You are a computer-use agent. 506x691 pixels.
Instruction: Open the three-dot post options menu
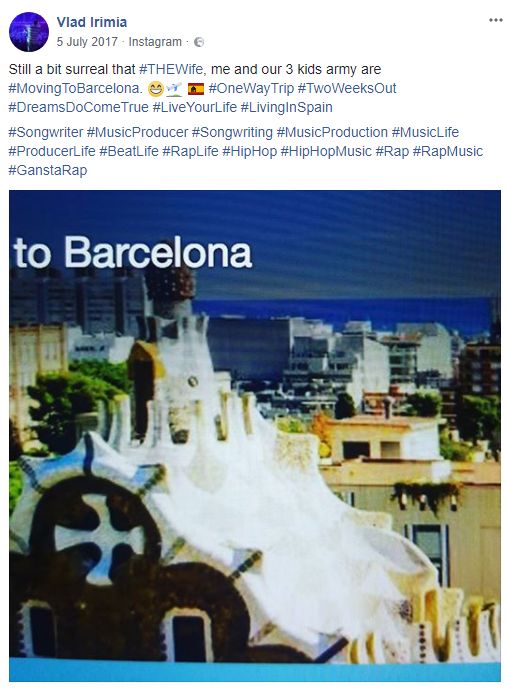coord(495,20)
